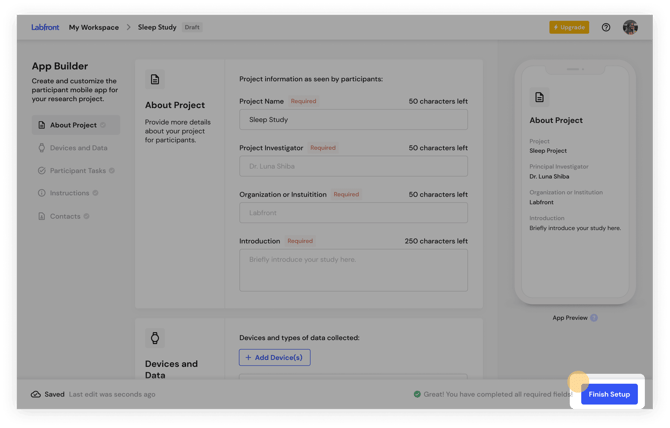Click the document icon in phone preview
This screenshot has height=428, width=670.
[x=540, y=97]
